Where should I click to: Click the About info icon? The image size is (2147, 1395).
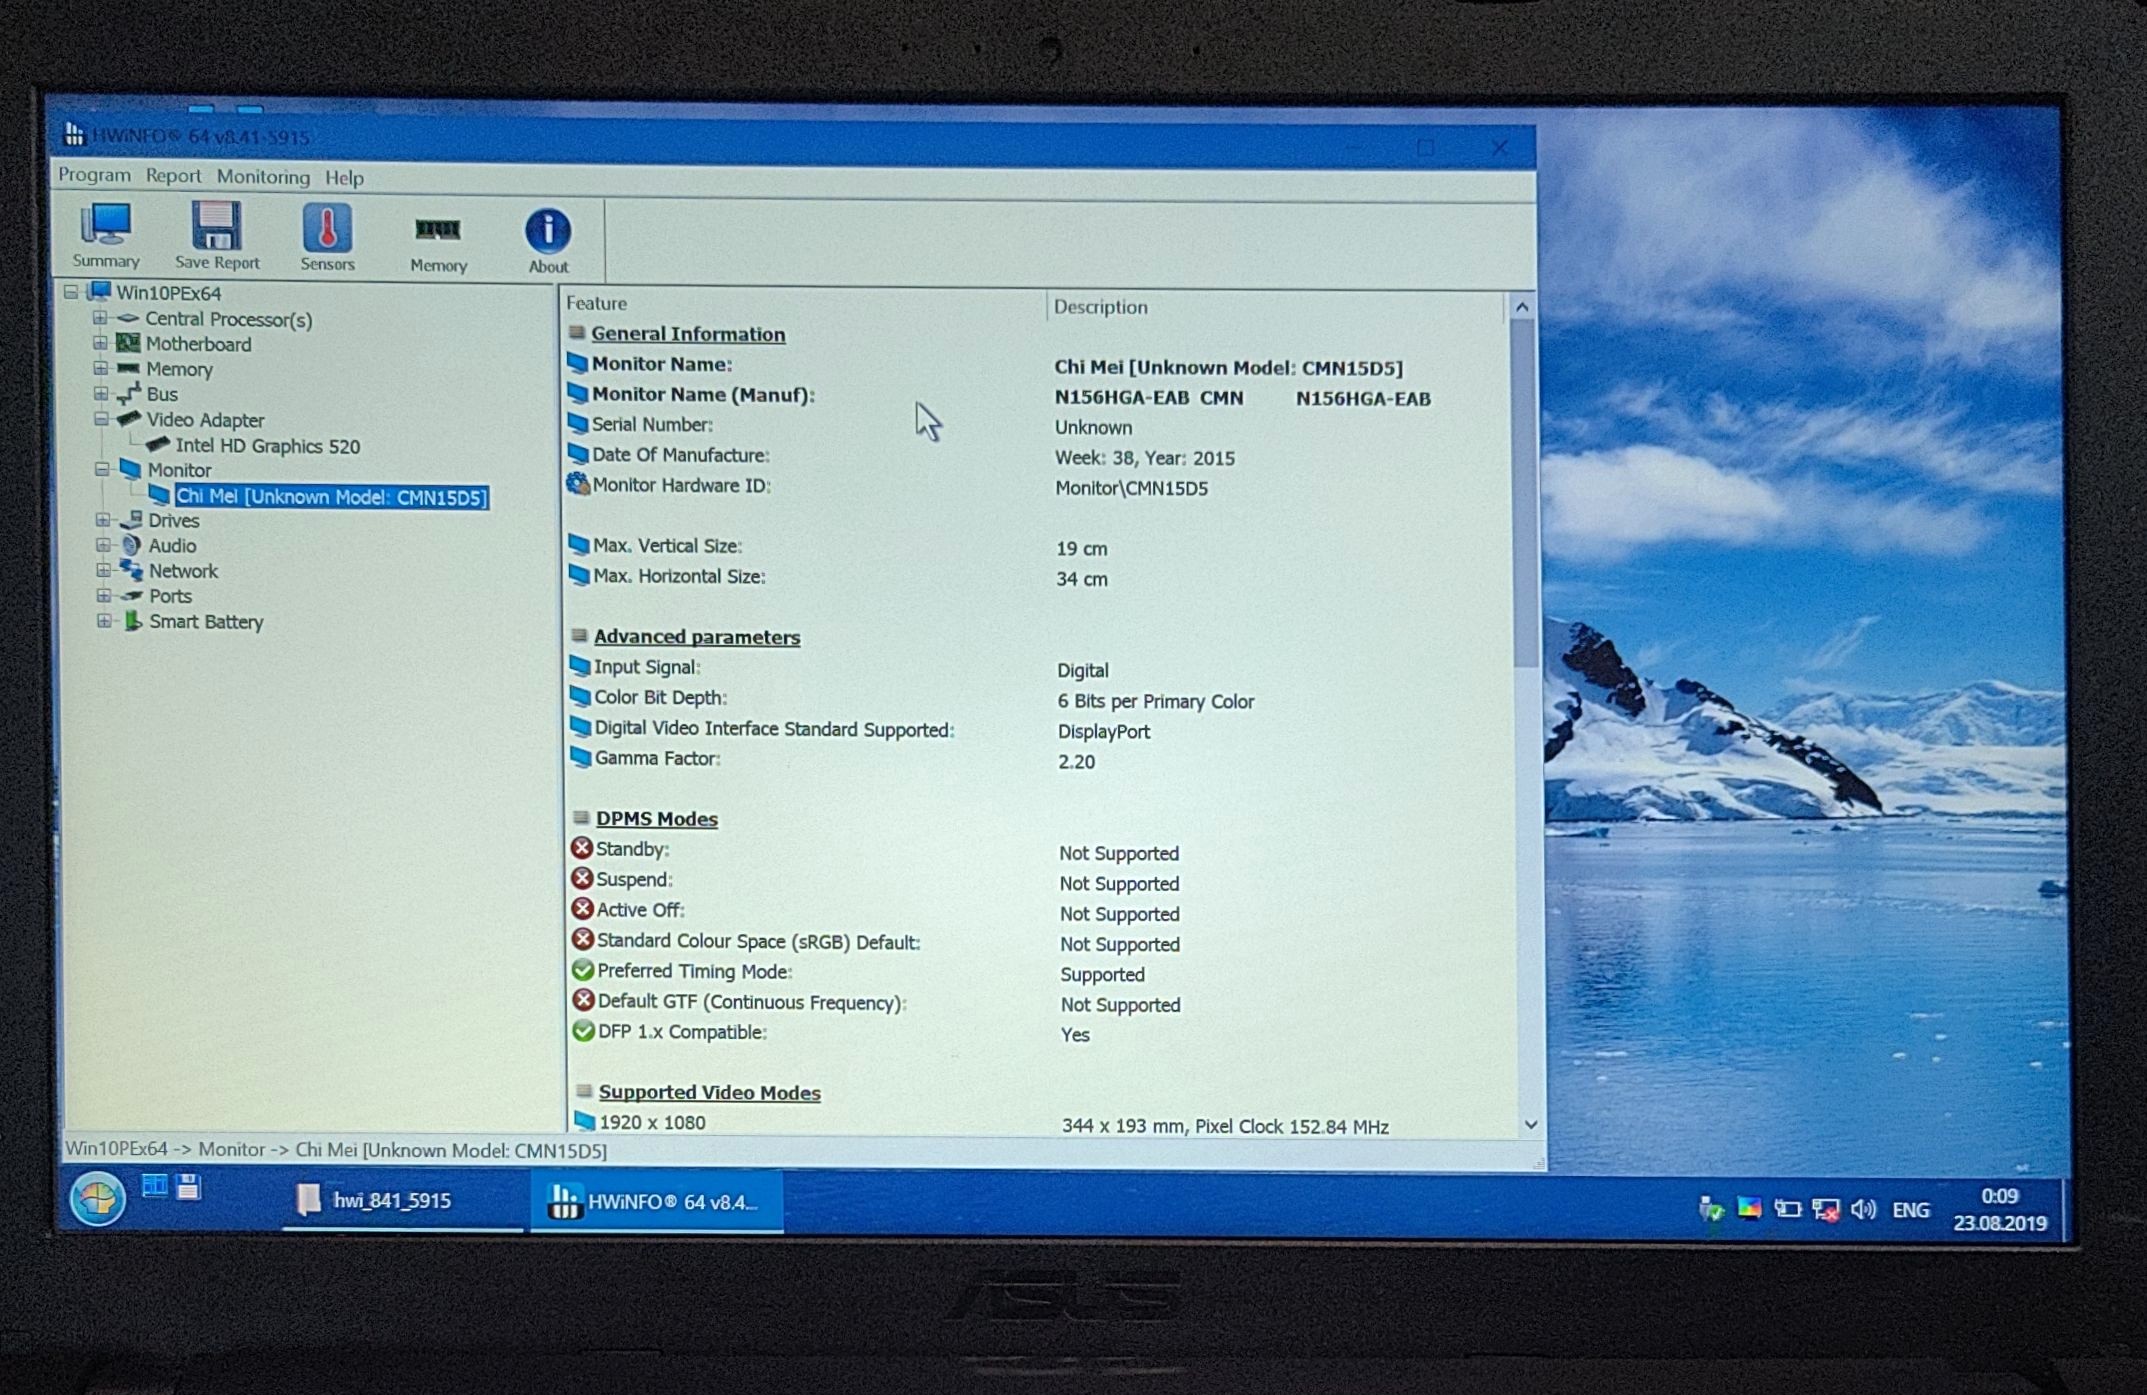pyautogui.click(x=548, y=241)
